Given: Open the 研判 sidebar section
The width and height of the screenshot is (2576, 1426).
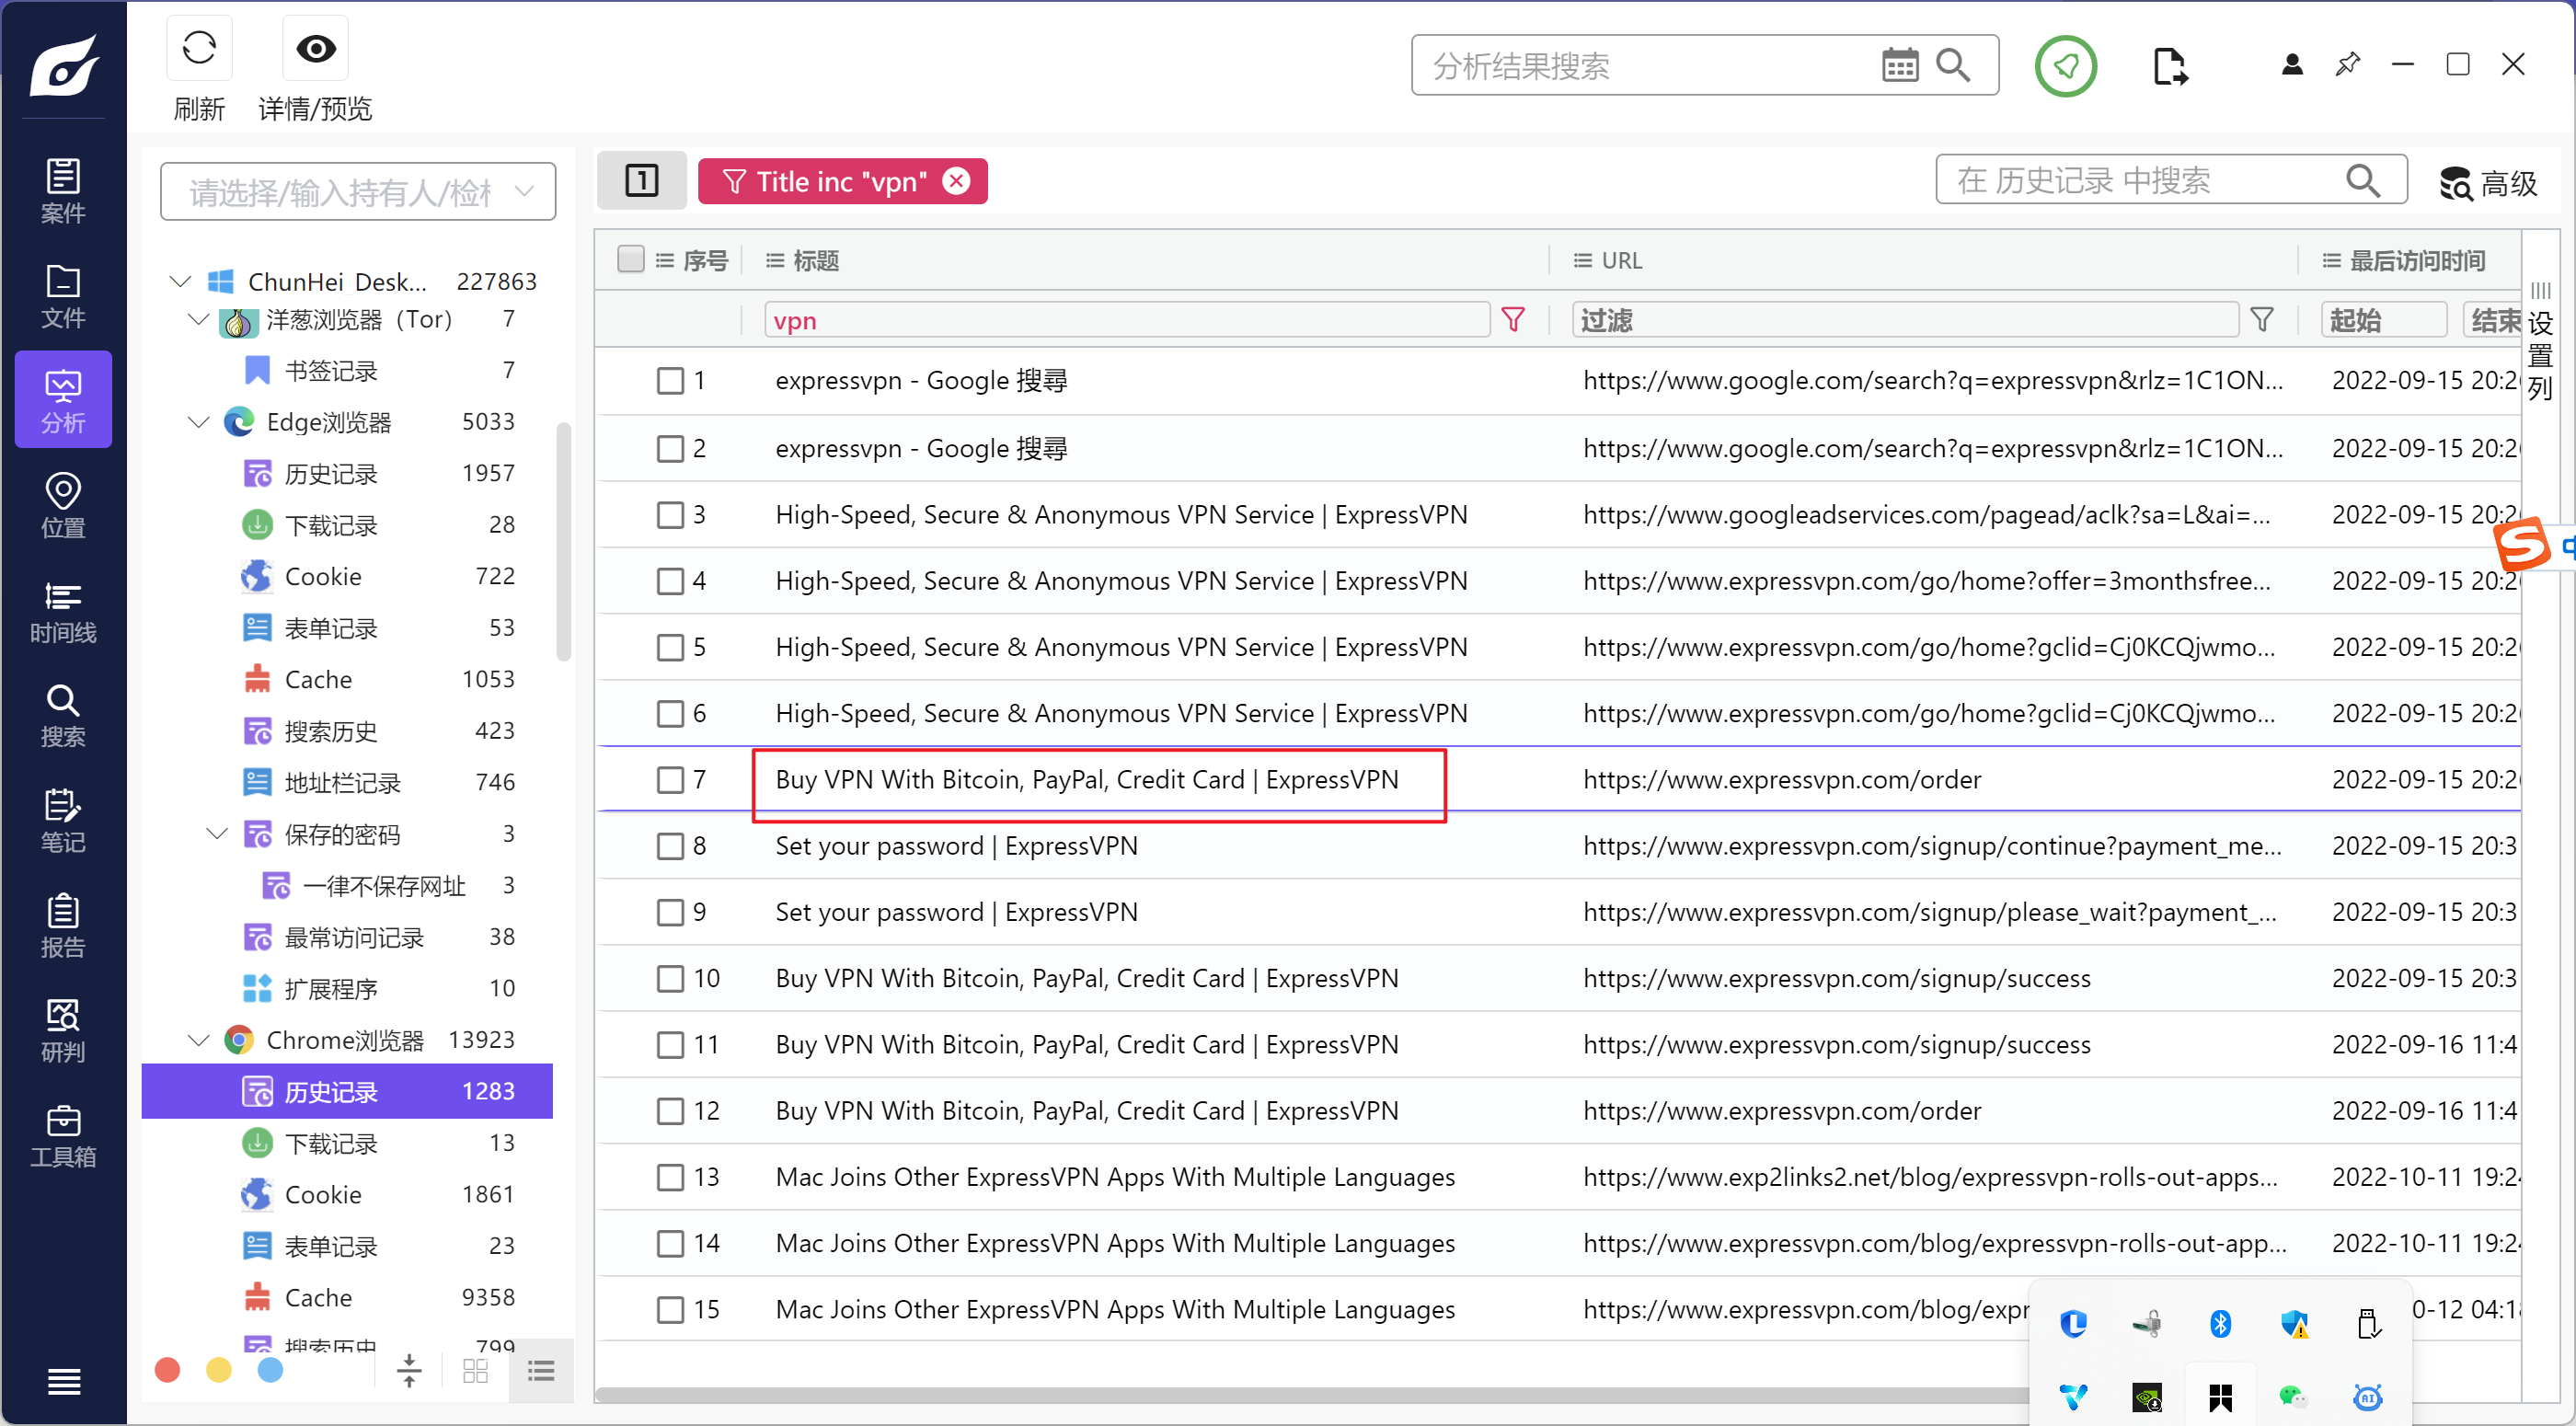Looking at the screenshot, I should (63, 1030).
